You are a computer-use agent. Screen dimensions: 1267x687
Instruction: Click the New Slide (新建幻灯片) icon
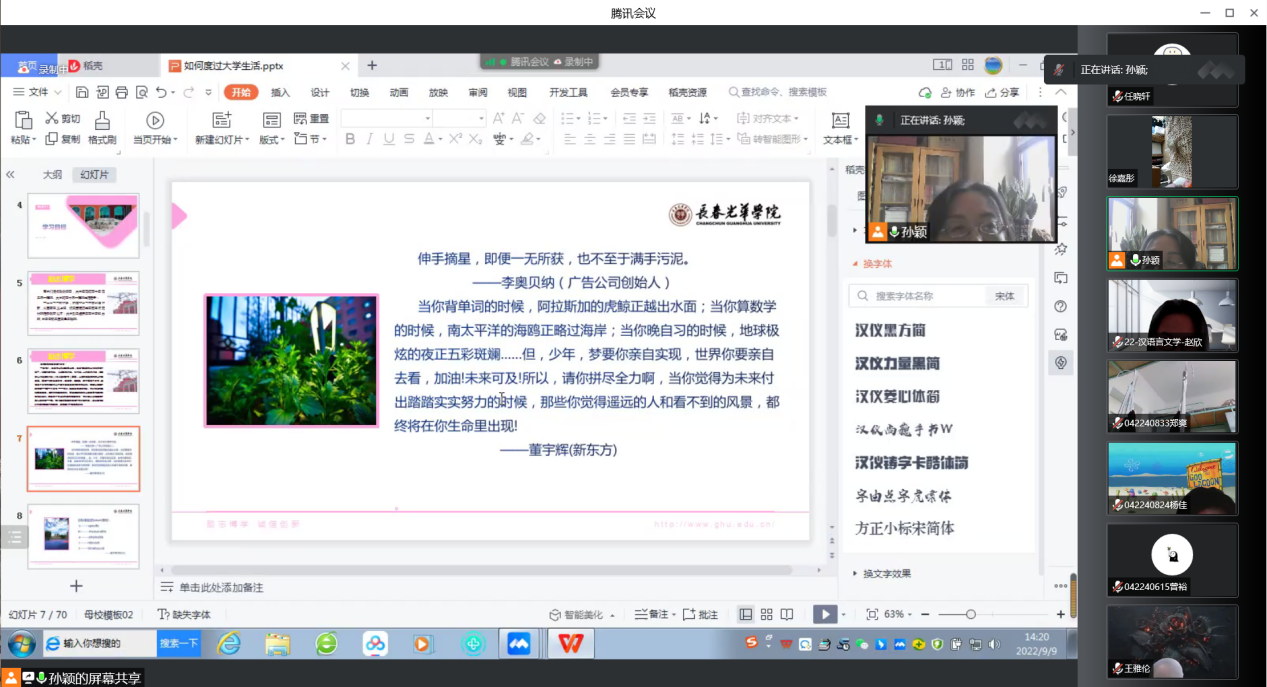(x=222, y=120)
